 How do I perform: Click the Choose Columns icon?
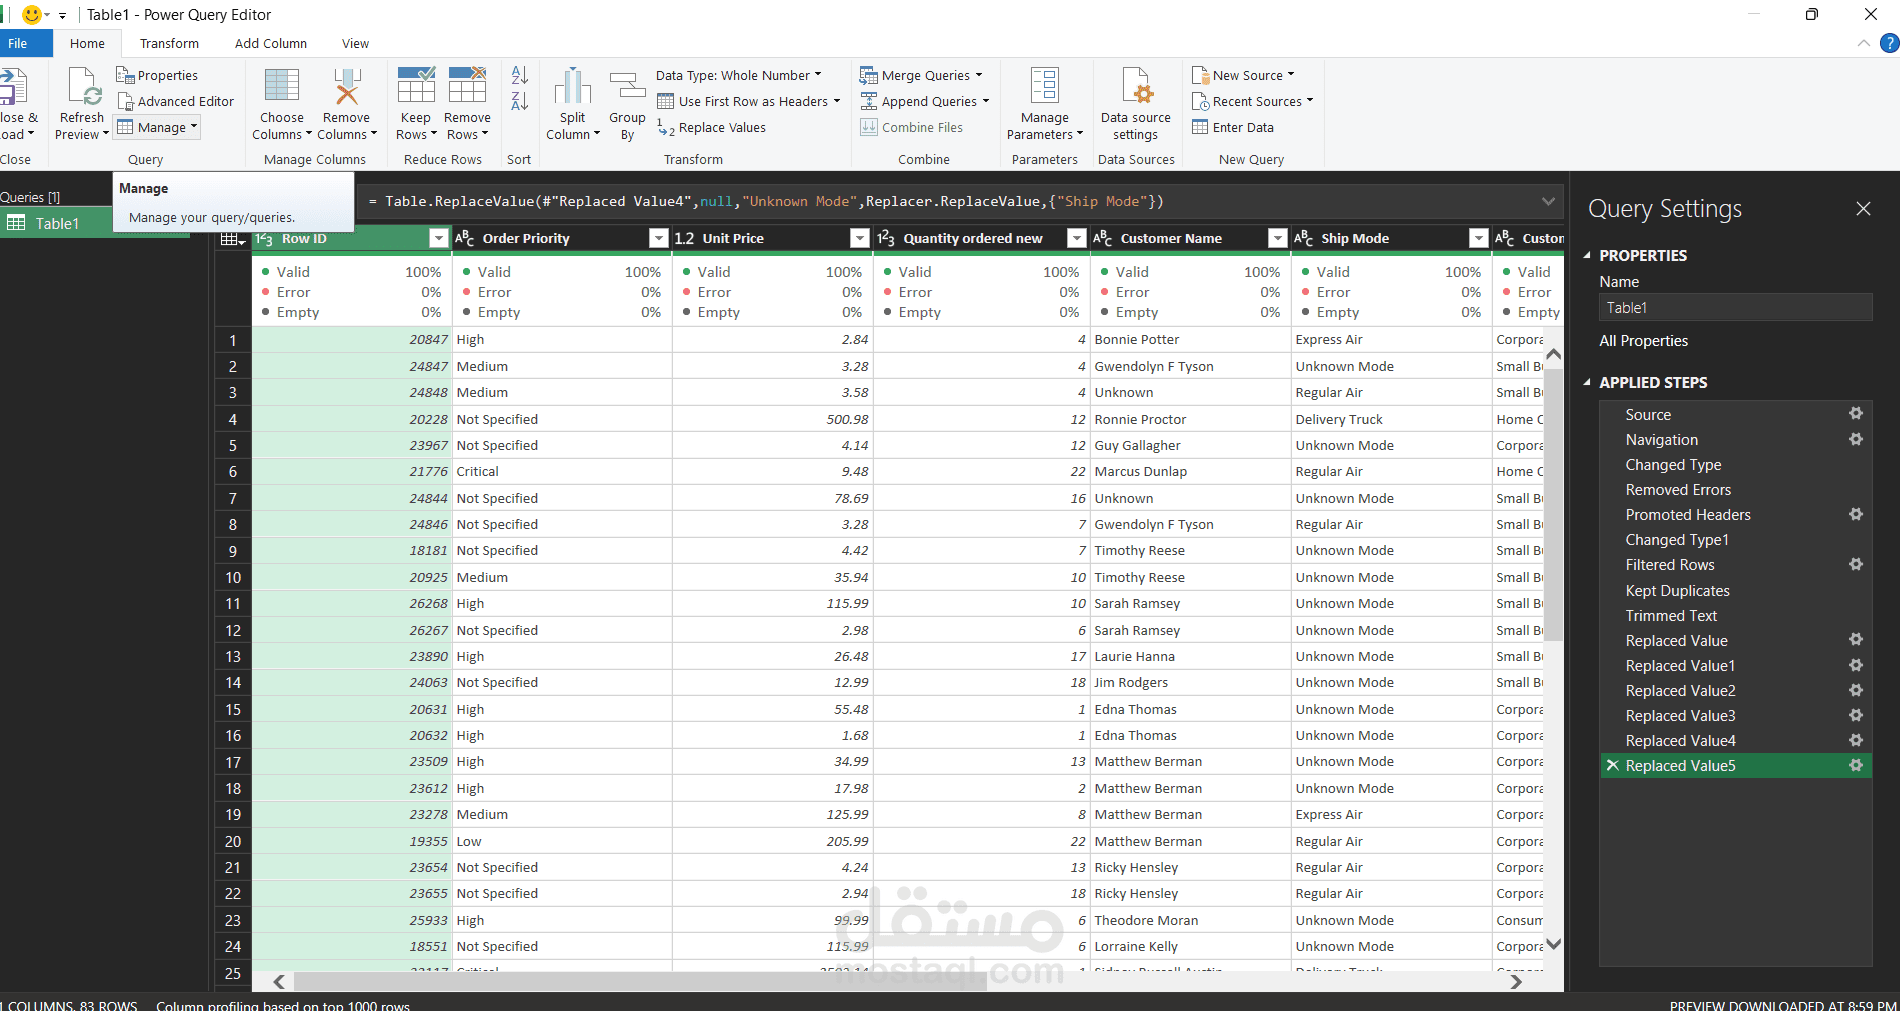tap(282, 86)
